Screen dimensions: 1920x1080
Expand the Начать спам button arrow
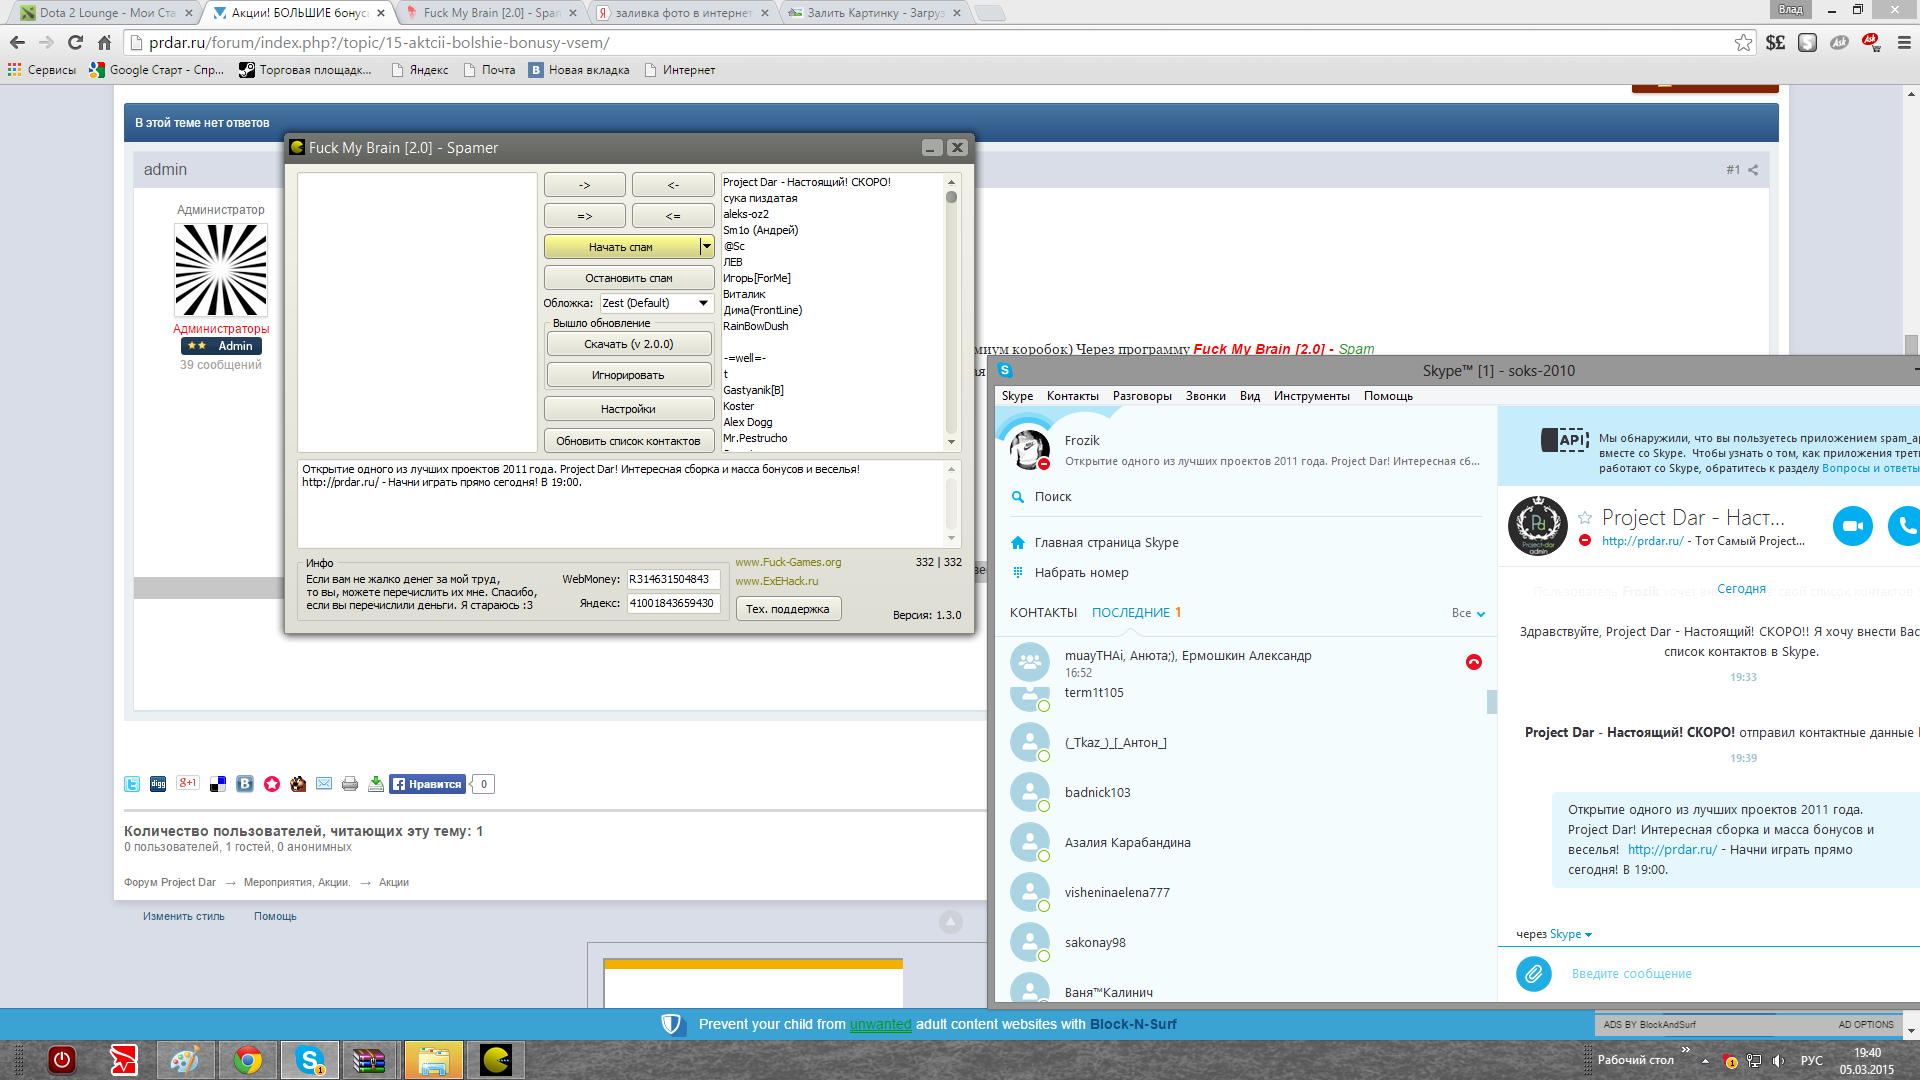[707, 246]
